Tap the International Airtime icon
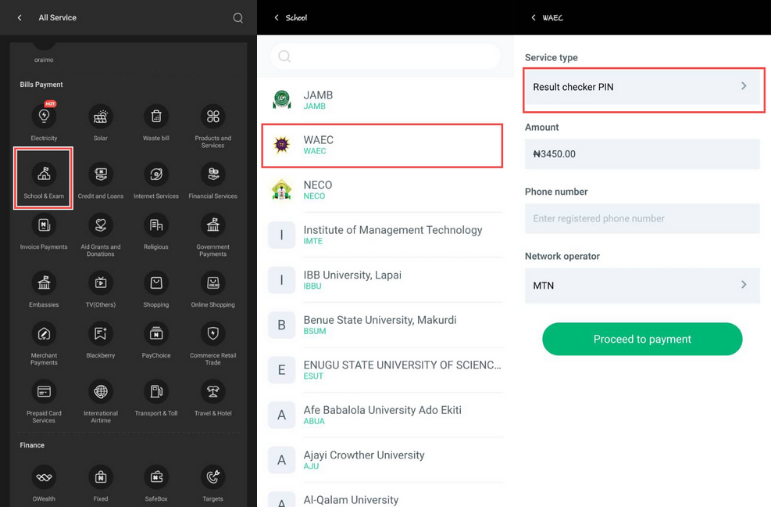This screenshot has width=771, height=508. point(100,397)
